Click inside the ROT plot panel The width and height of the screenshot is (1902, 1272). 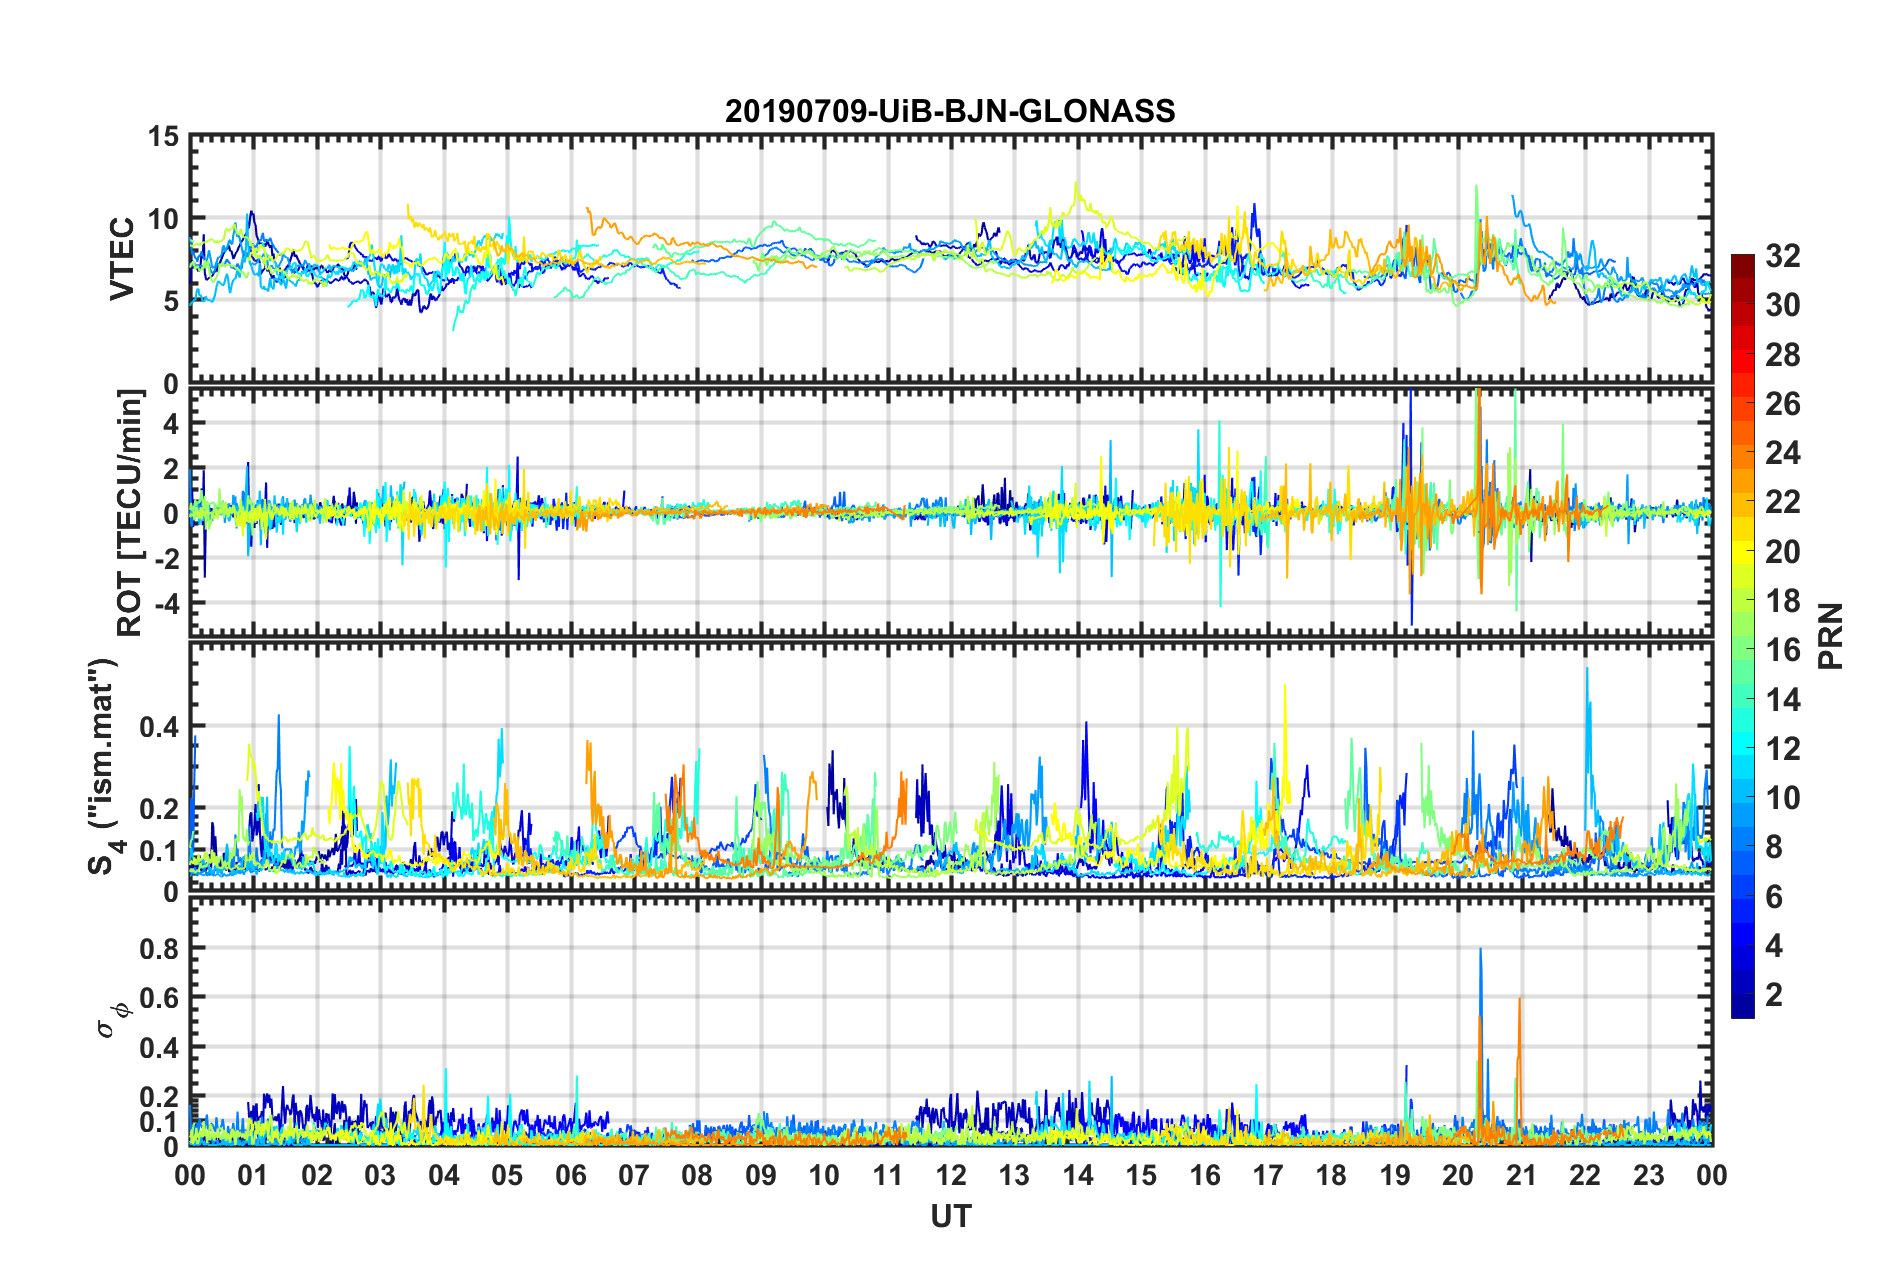click(951, 513)
